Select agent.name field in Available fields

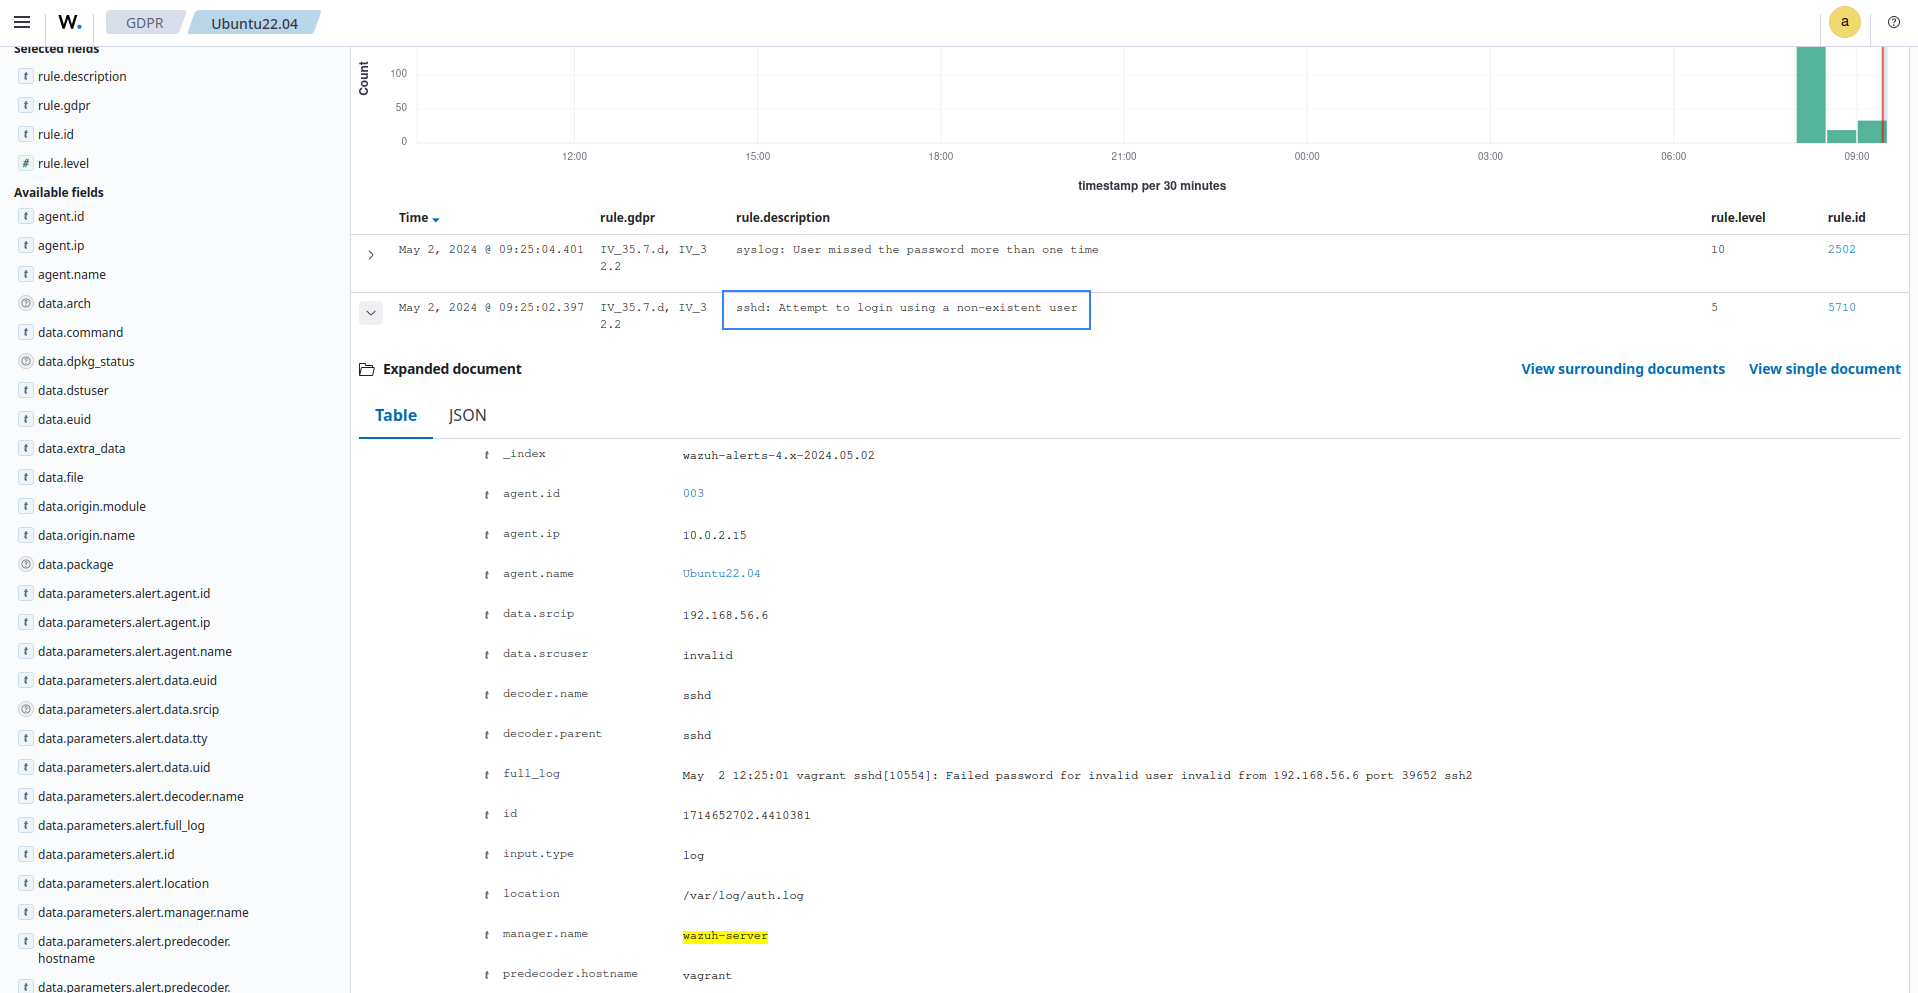[x=72, y=275]
